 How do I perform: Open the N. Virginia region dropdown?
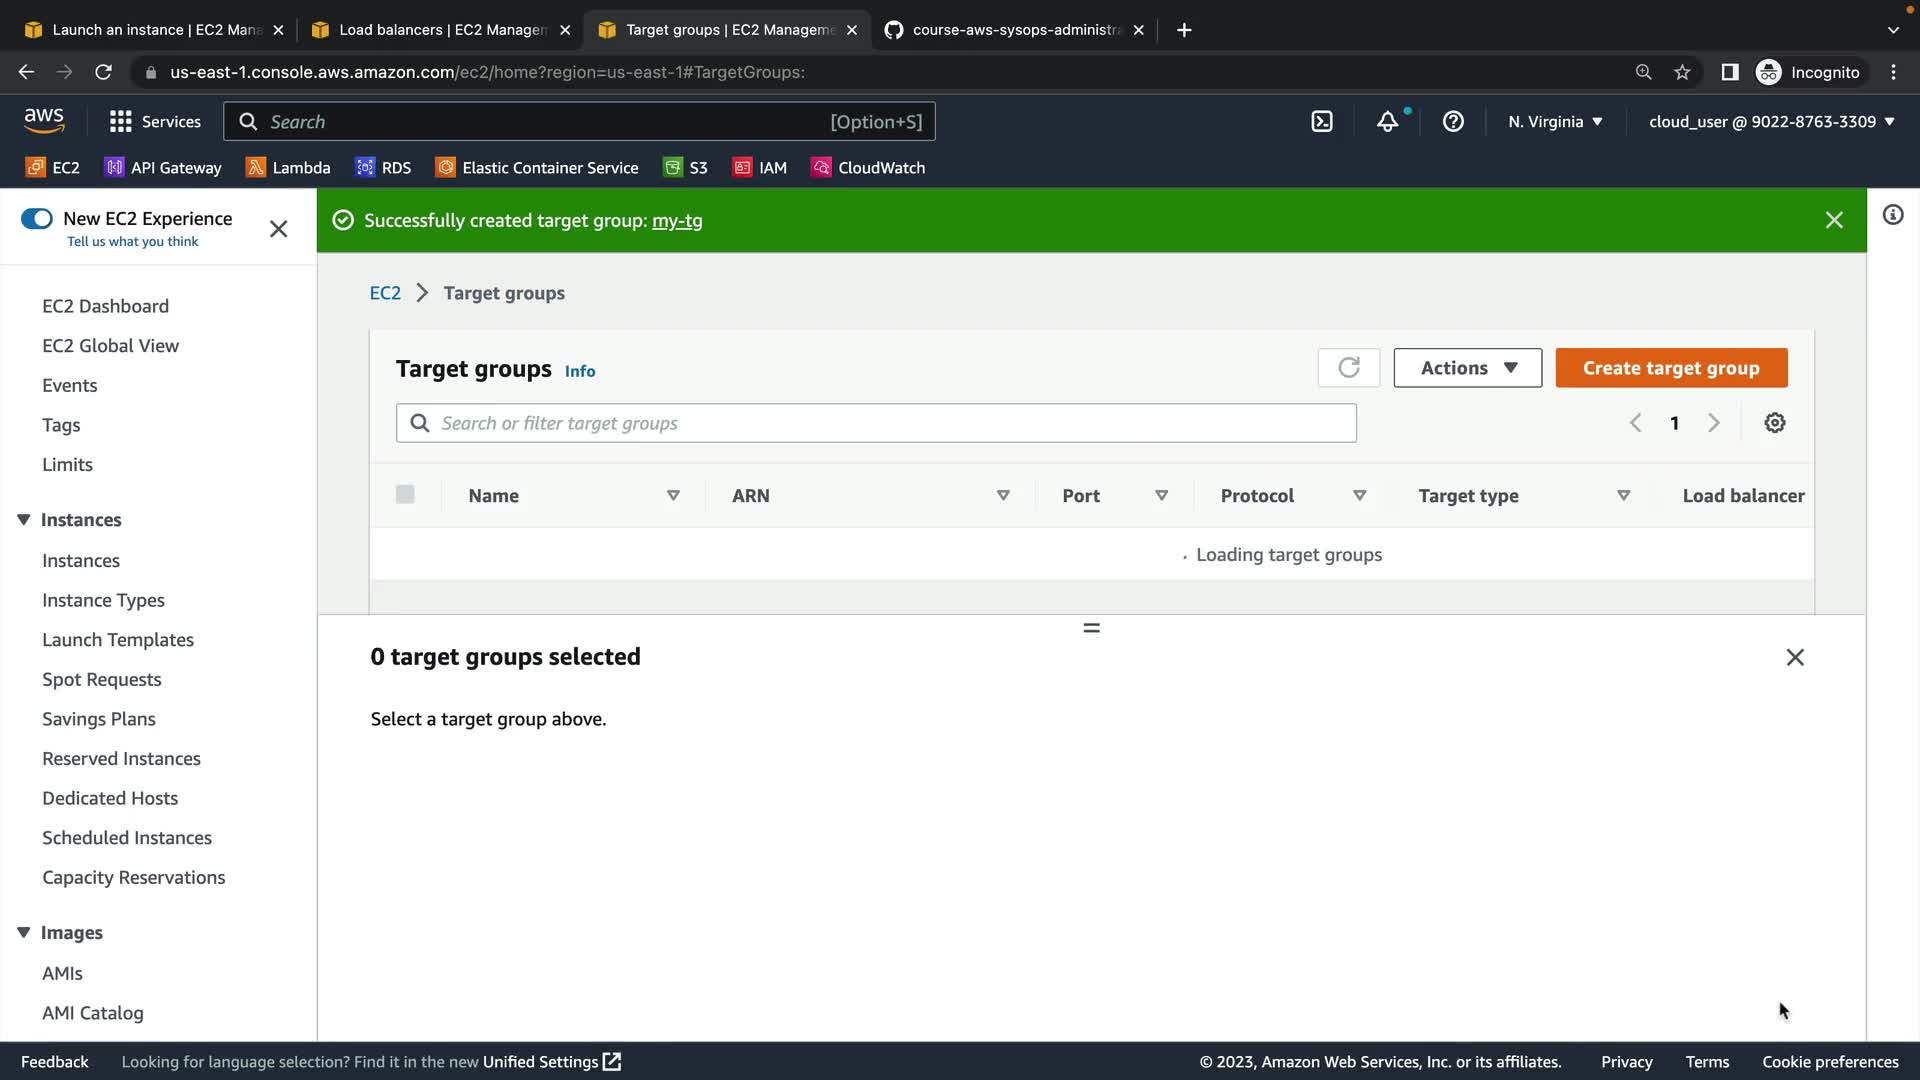[1555, 122]
